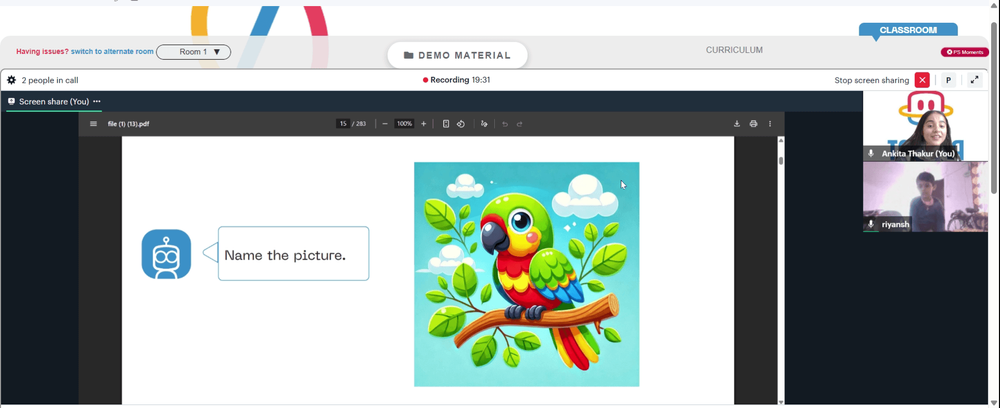Image resolution: width=1000 pixels, height=408 pixels.
Task: Switch to the Curriculum tab
Action: [x=734, y=50]
